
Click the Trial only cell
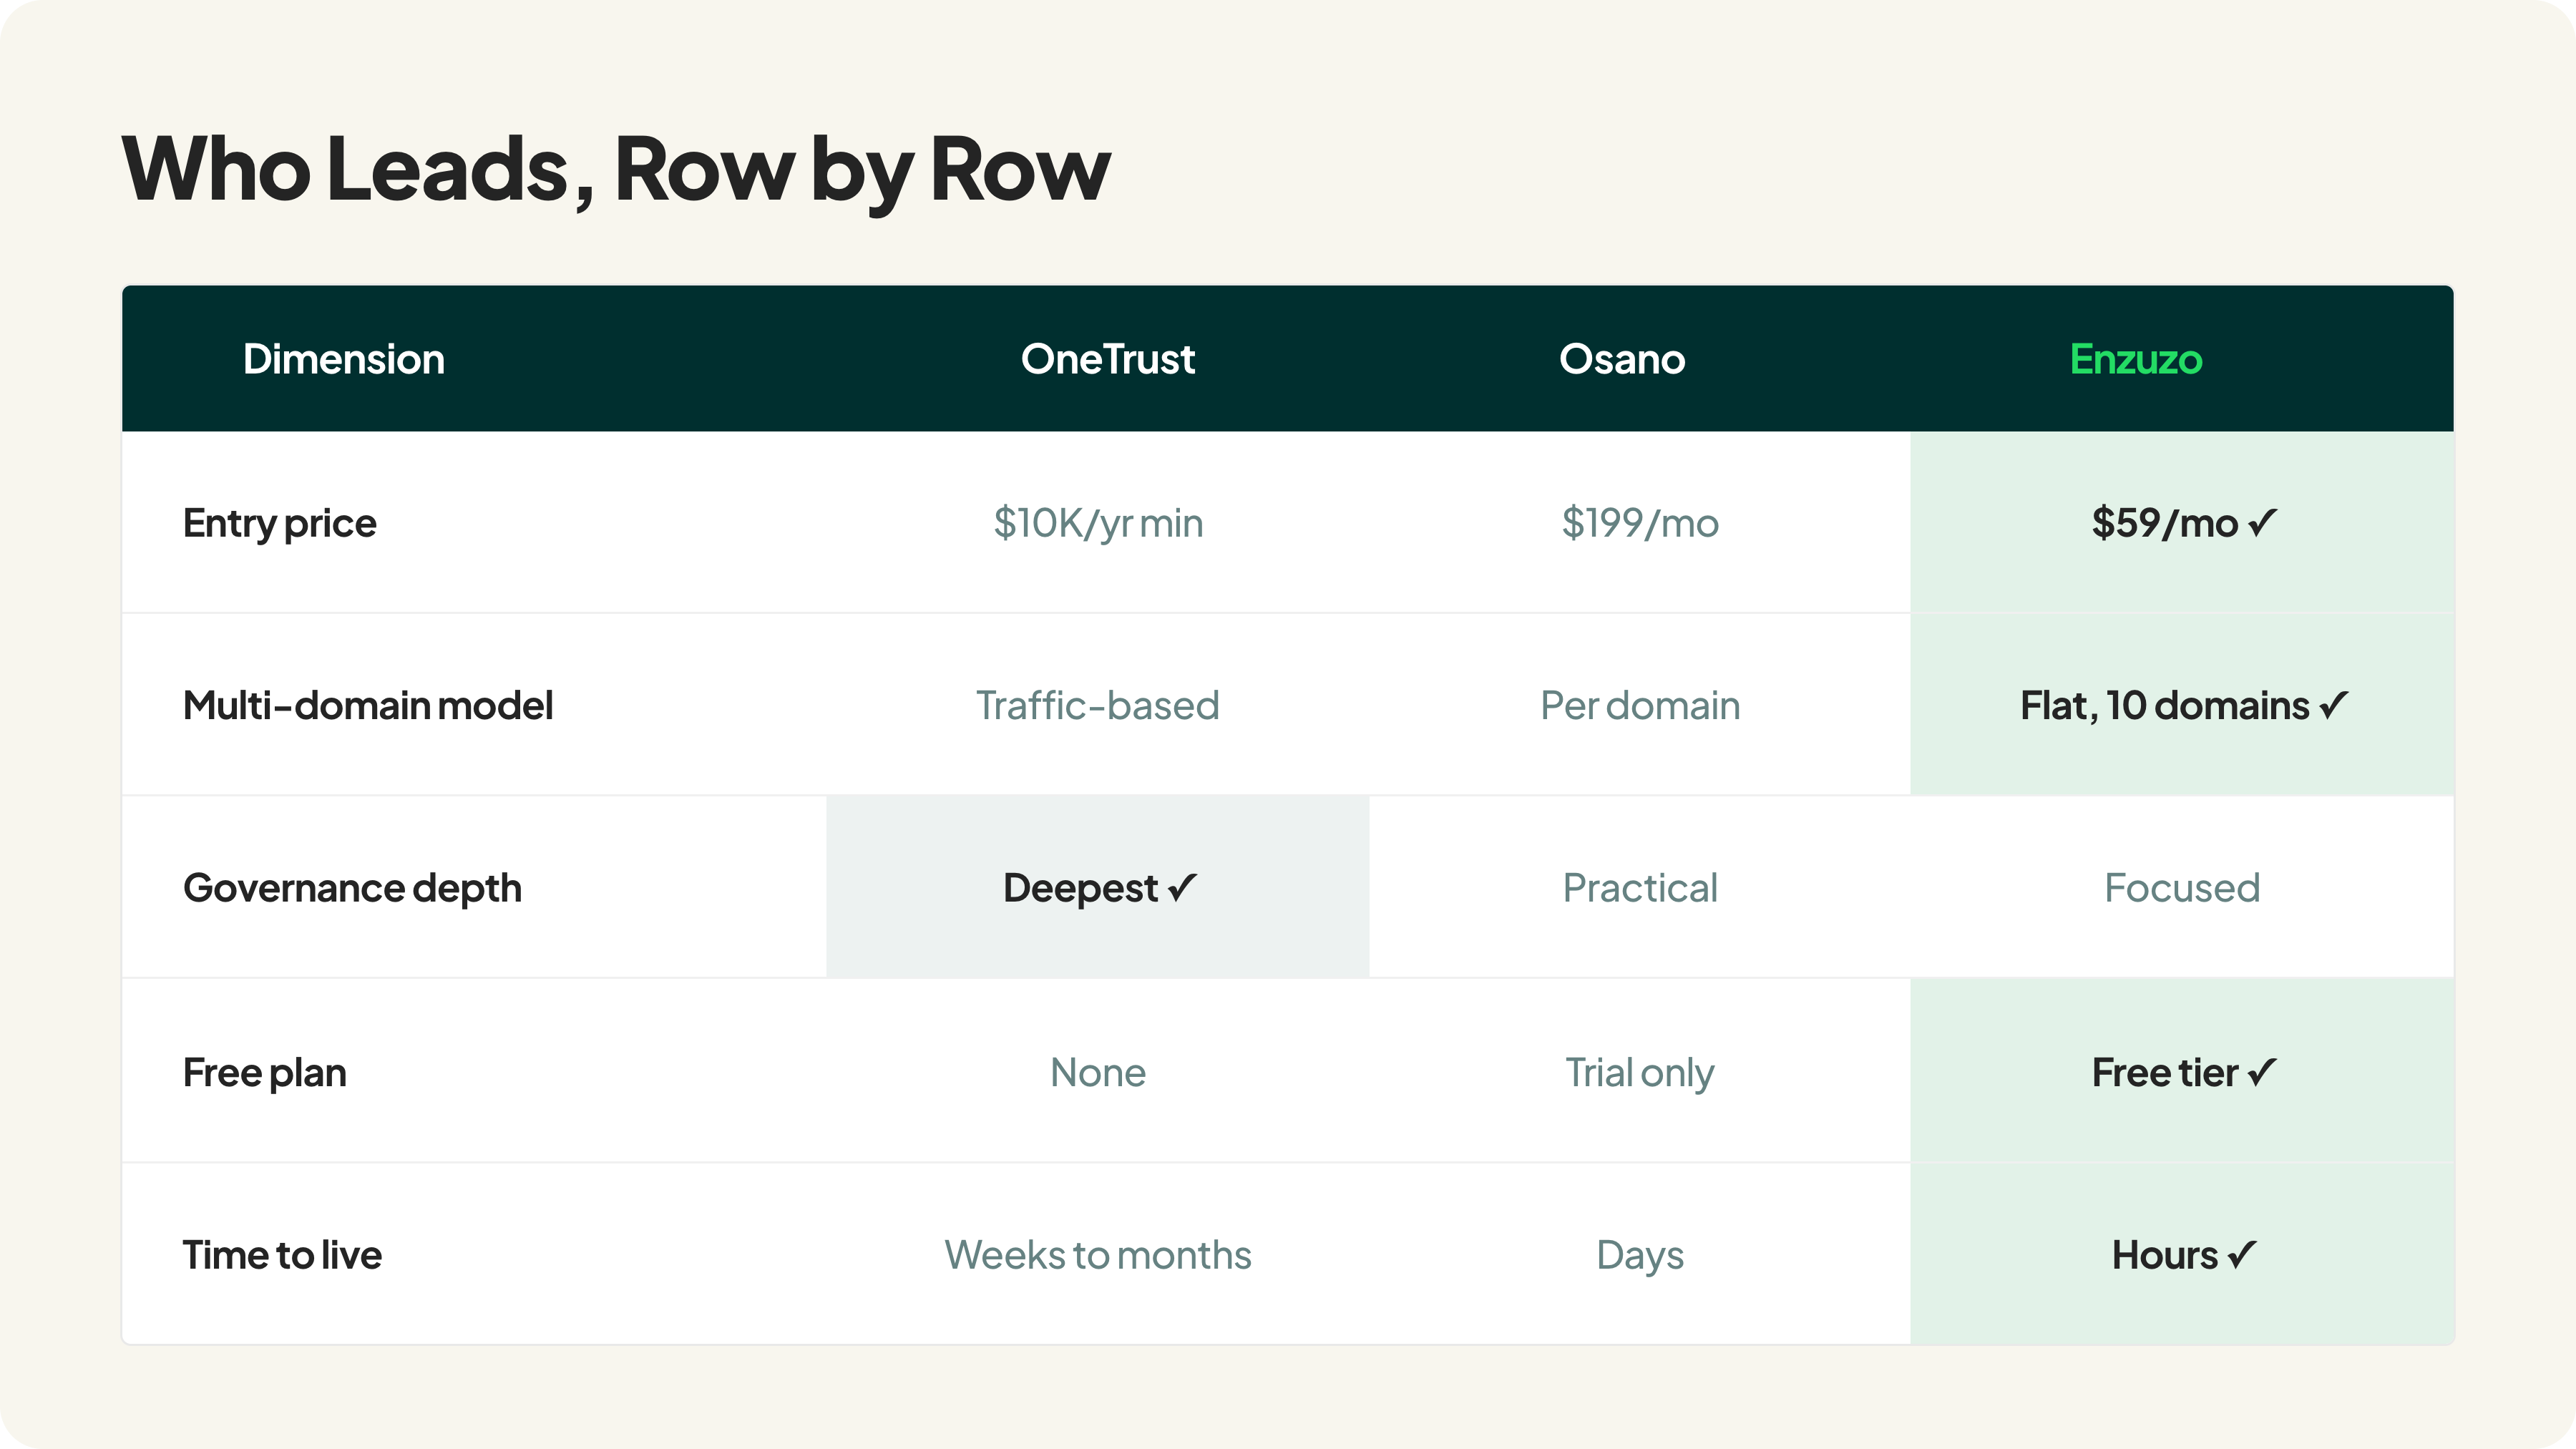tap(1640, 1073)
